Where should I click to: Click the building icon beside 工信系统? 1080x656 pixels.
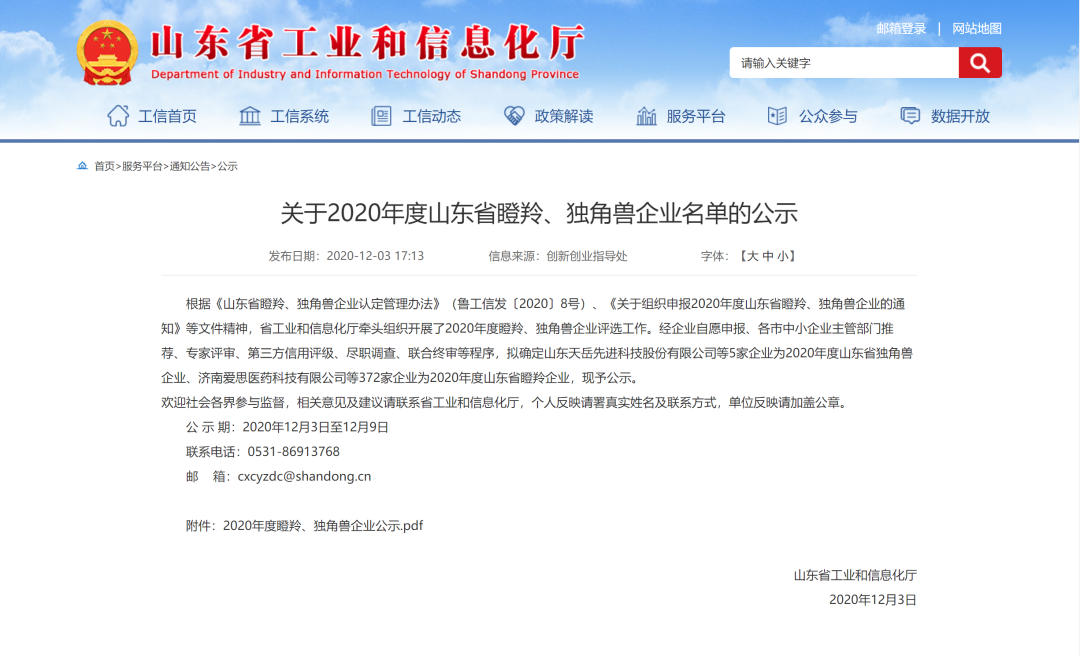click(x=250, y=116)
